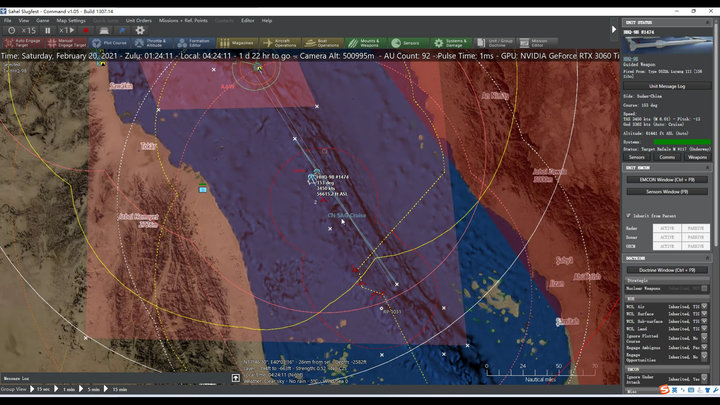
Task: Open Boat Operations
Action: pos(323,43)
